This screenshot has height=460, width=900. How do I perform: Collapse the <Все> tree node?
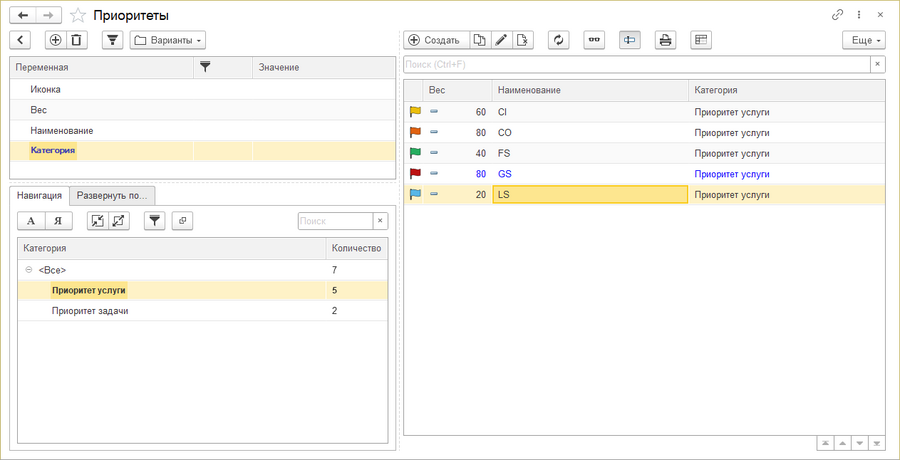28,270
